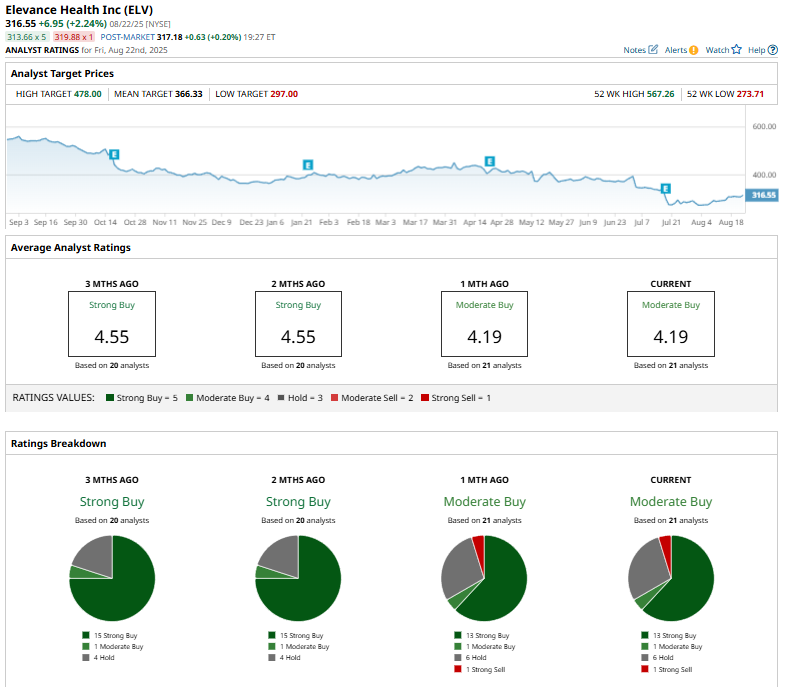Click the dark green Strong Buy = 5 swatch

[x=110, y=398]
